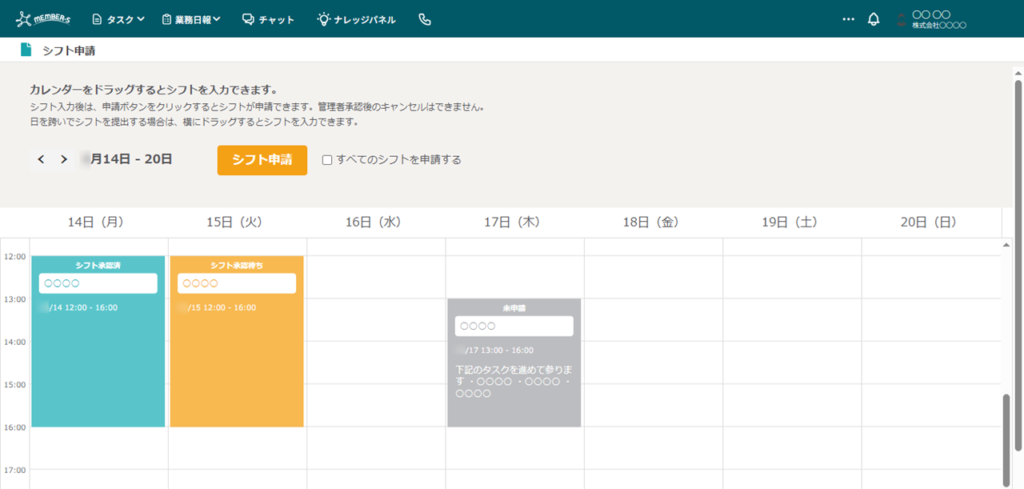Enable すべてのシフトを申請する checkbox
The image size is (1024, 489).
[328, 160]
